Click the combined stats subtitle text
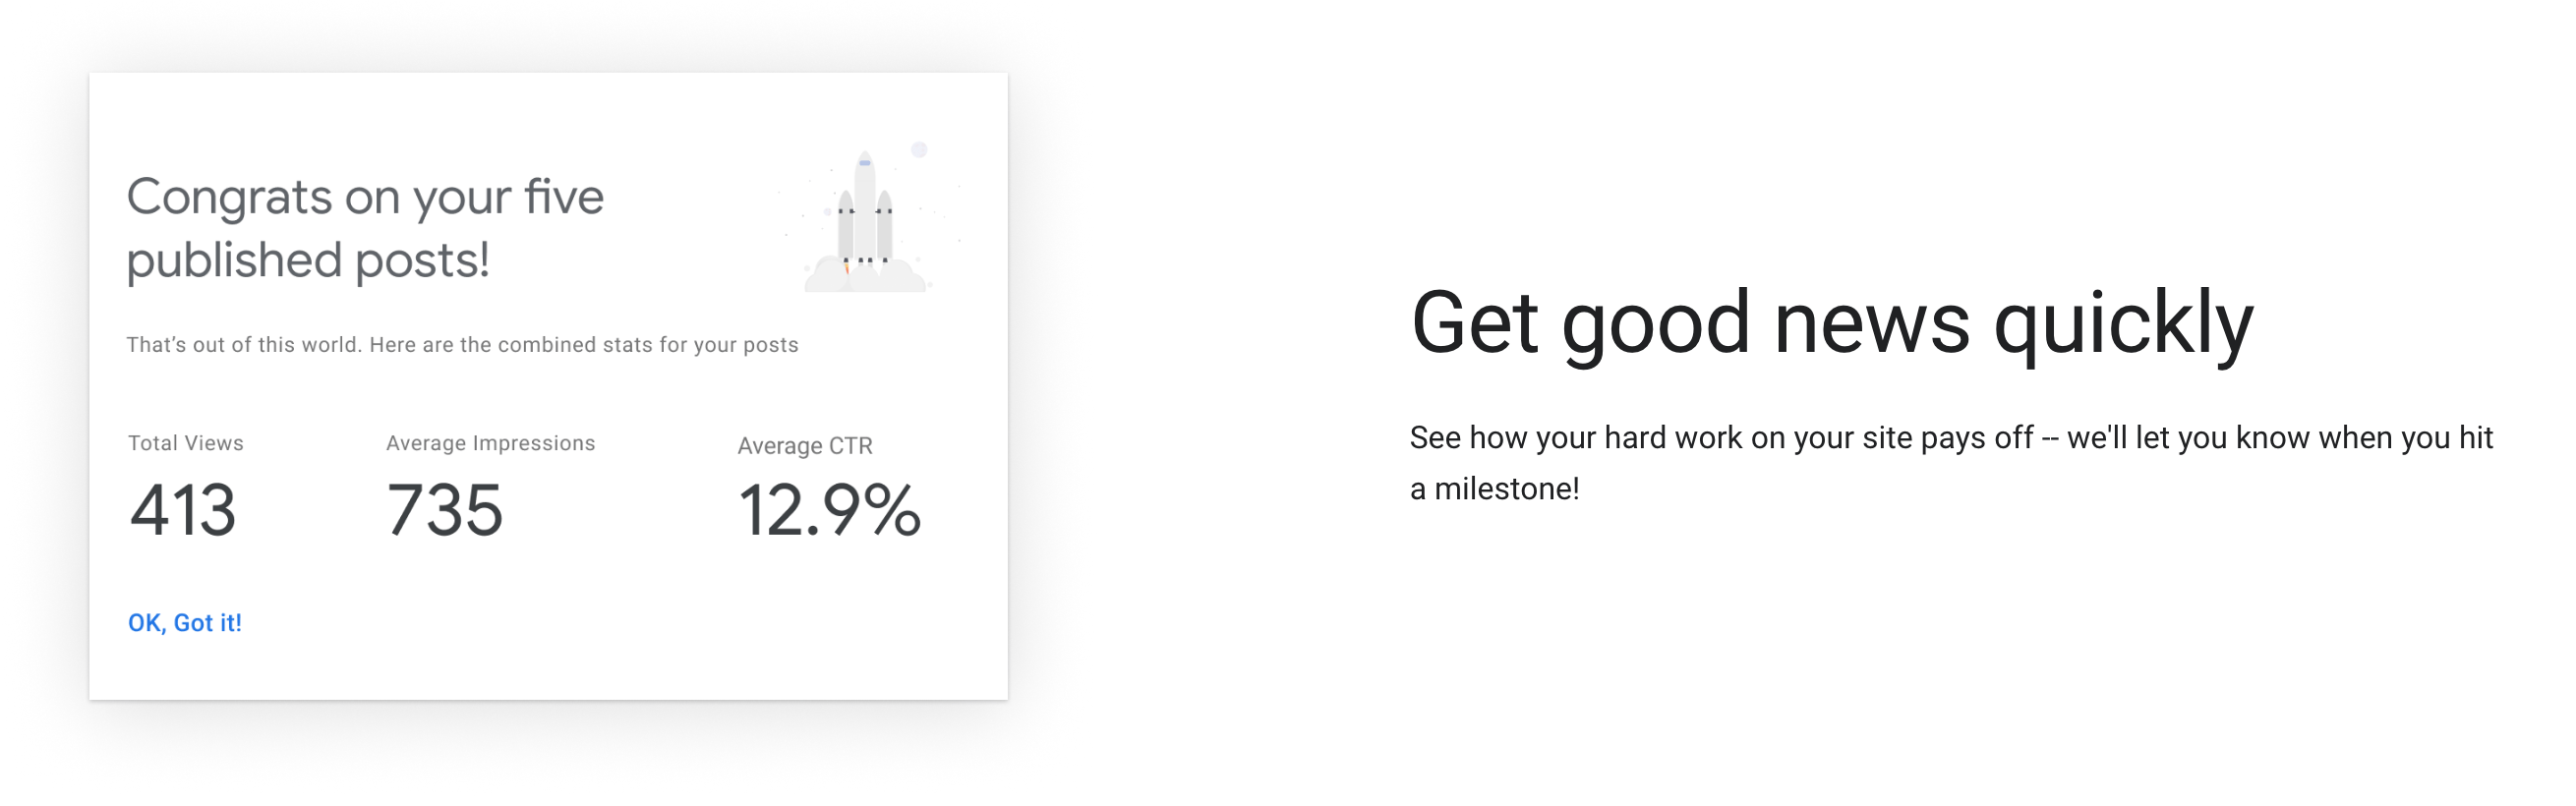2576x806 pixels. pyautogui.click(x=462, y=345)
